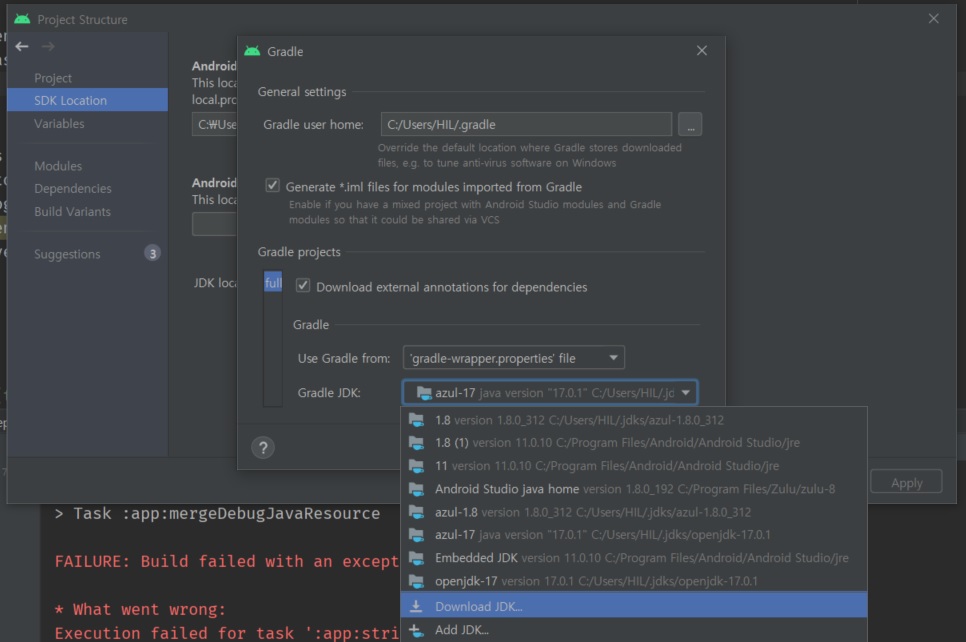Click the back navigation arrow
Viewport: 966px width, 642px height.
pos(22,45)
